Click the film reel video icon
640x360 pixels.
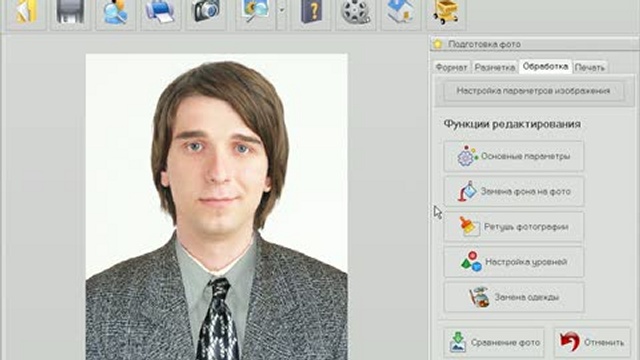click(x=356, y=12)
